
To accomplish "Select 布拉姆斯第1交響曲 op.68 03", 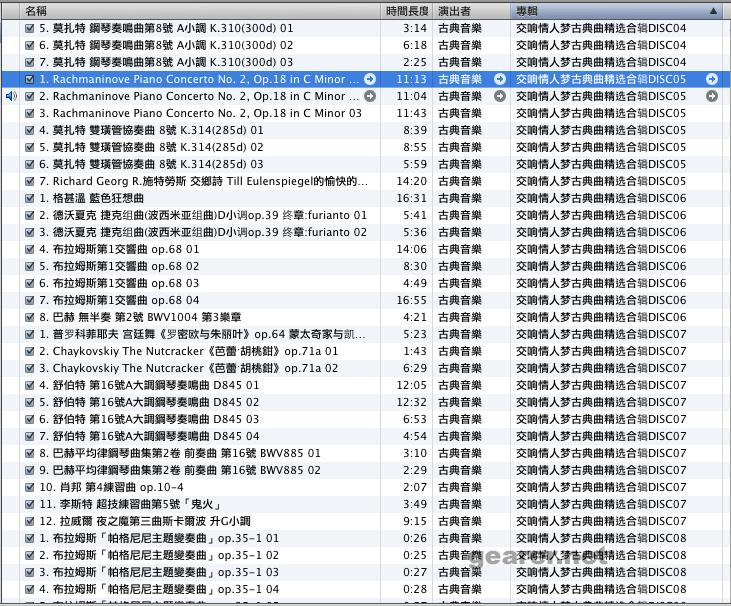I will click(x=119, y=283).
